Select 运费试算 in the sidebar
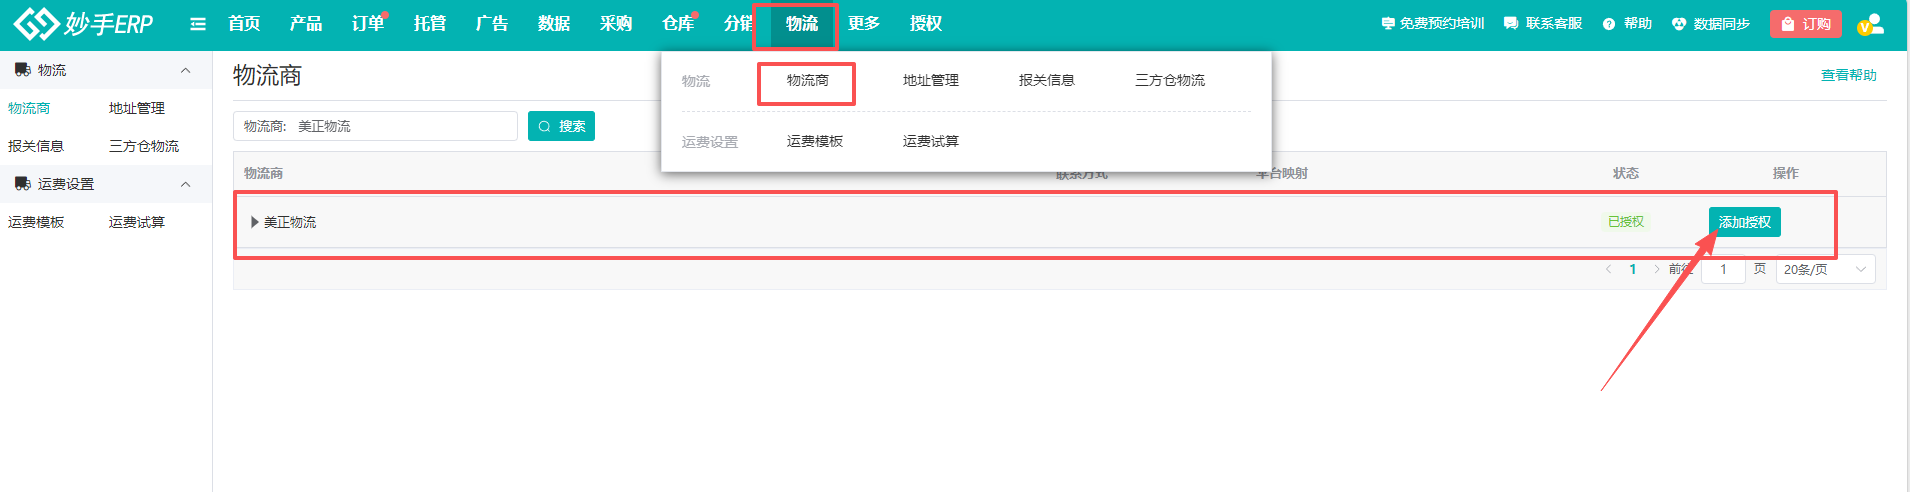 tap(137, 222)
